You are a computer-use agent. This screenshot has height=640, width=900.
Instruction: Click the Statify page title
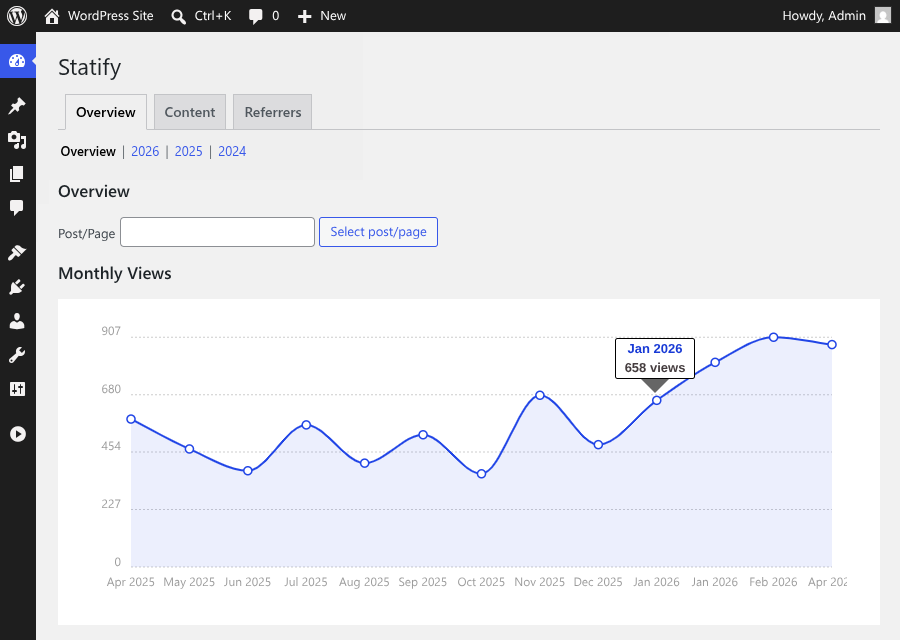coord(90,67)
